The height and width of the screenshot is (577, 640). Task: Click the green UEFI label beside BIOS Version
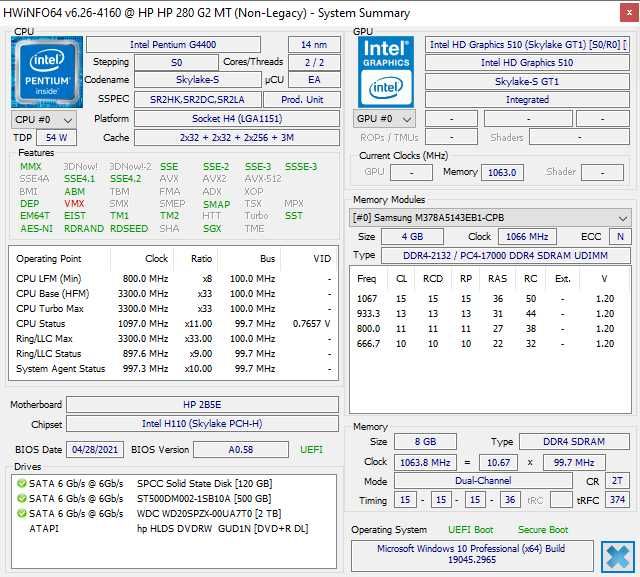(311, 450)
